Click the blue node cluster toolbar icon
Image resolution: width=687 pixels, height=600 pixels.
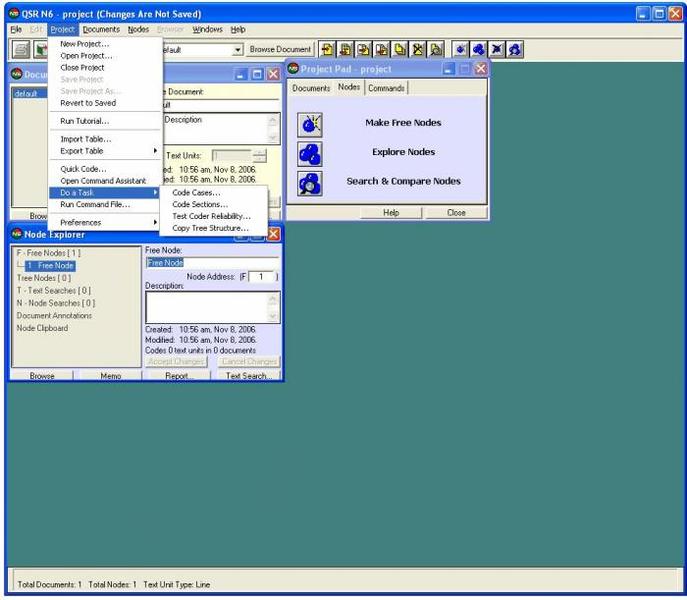[478, 50]
